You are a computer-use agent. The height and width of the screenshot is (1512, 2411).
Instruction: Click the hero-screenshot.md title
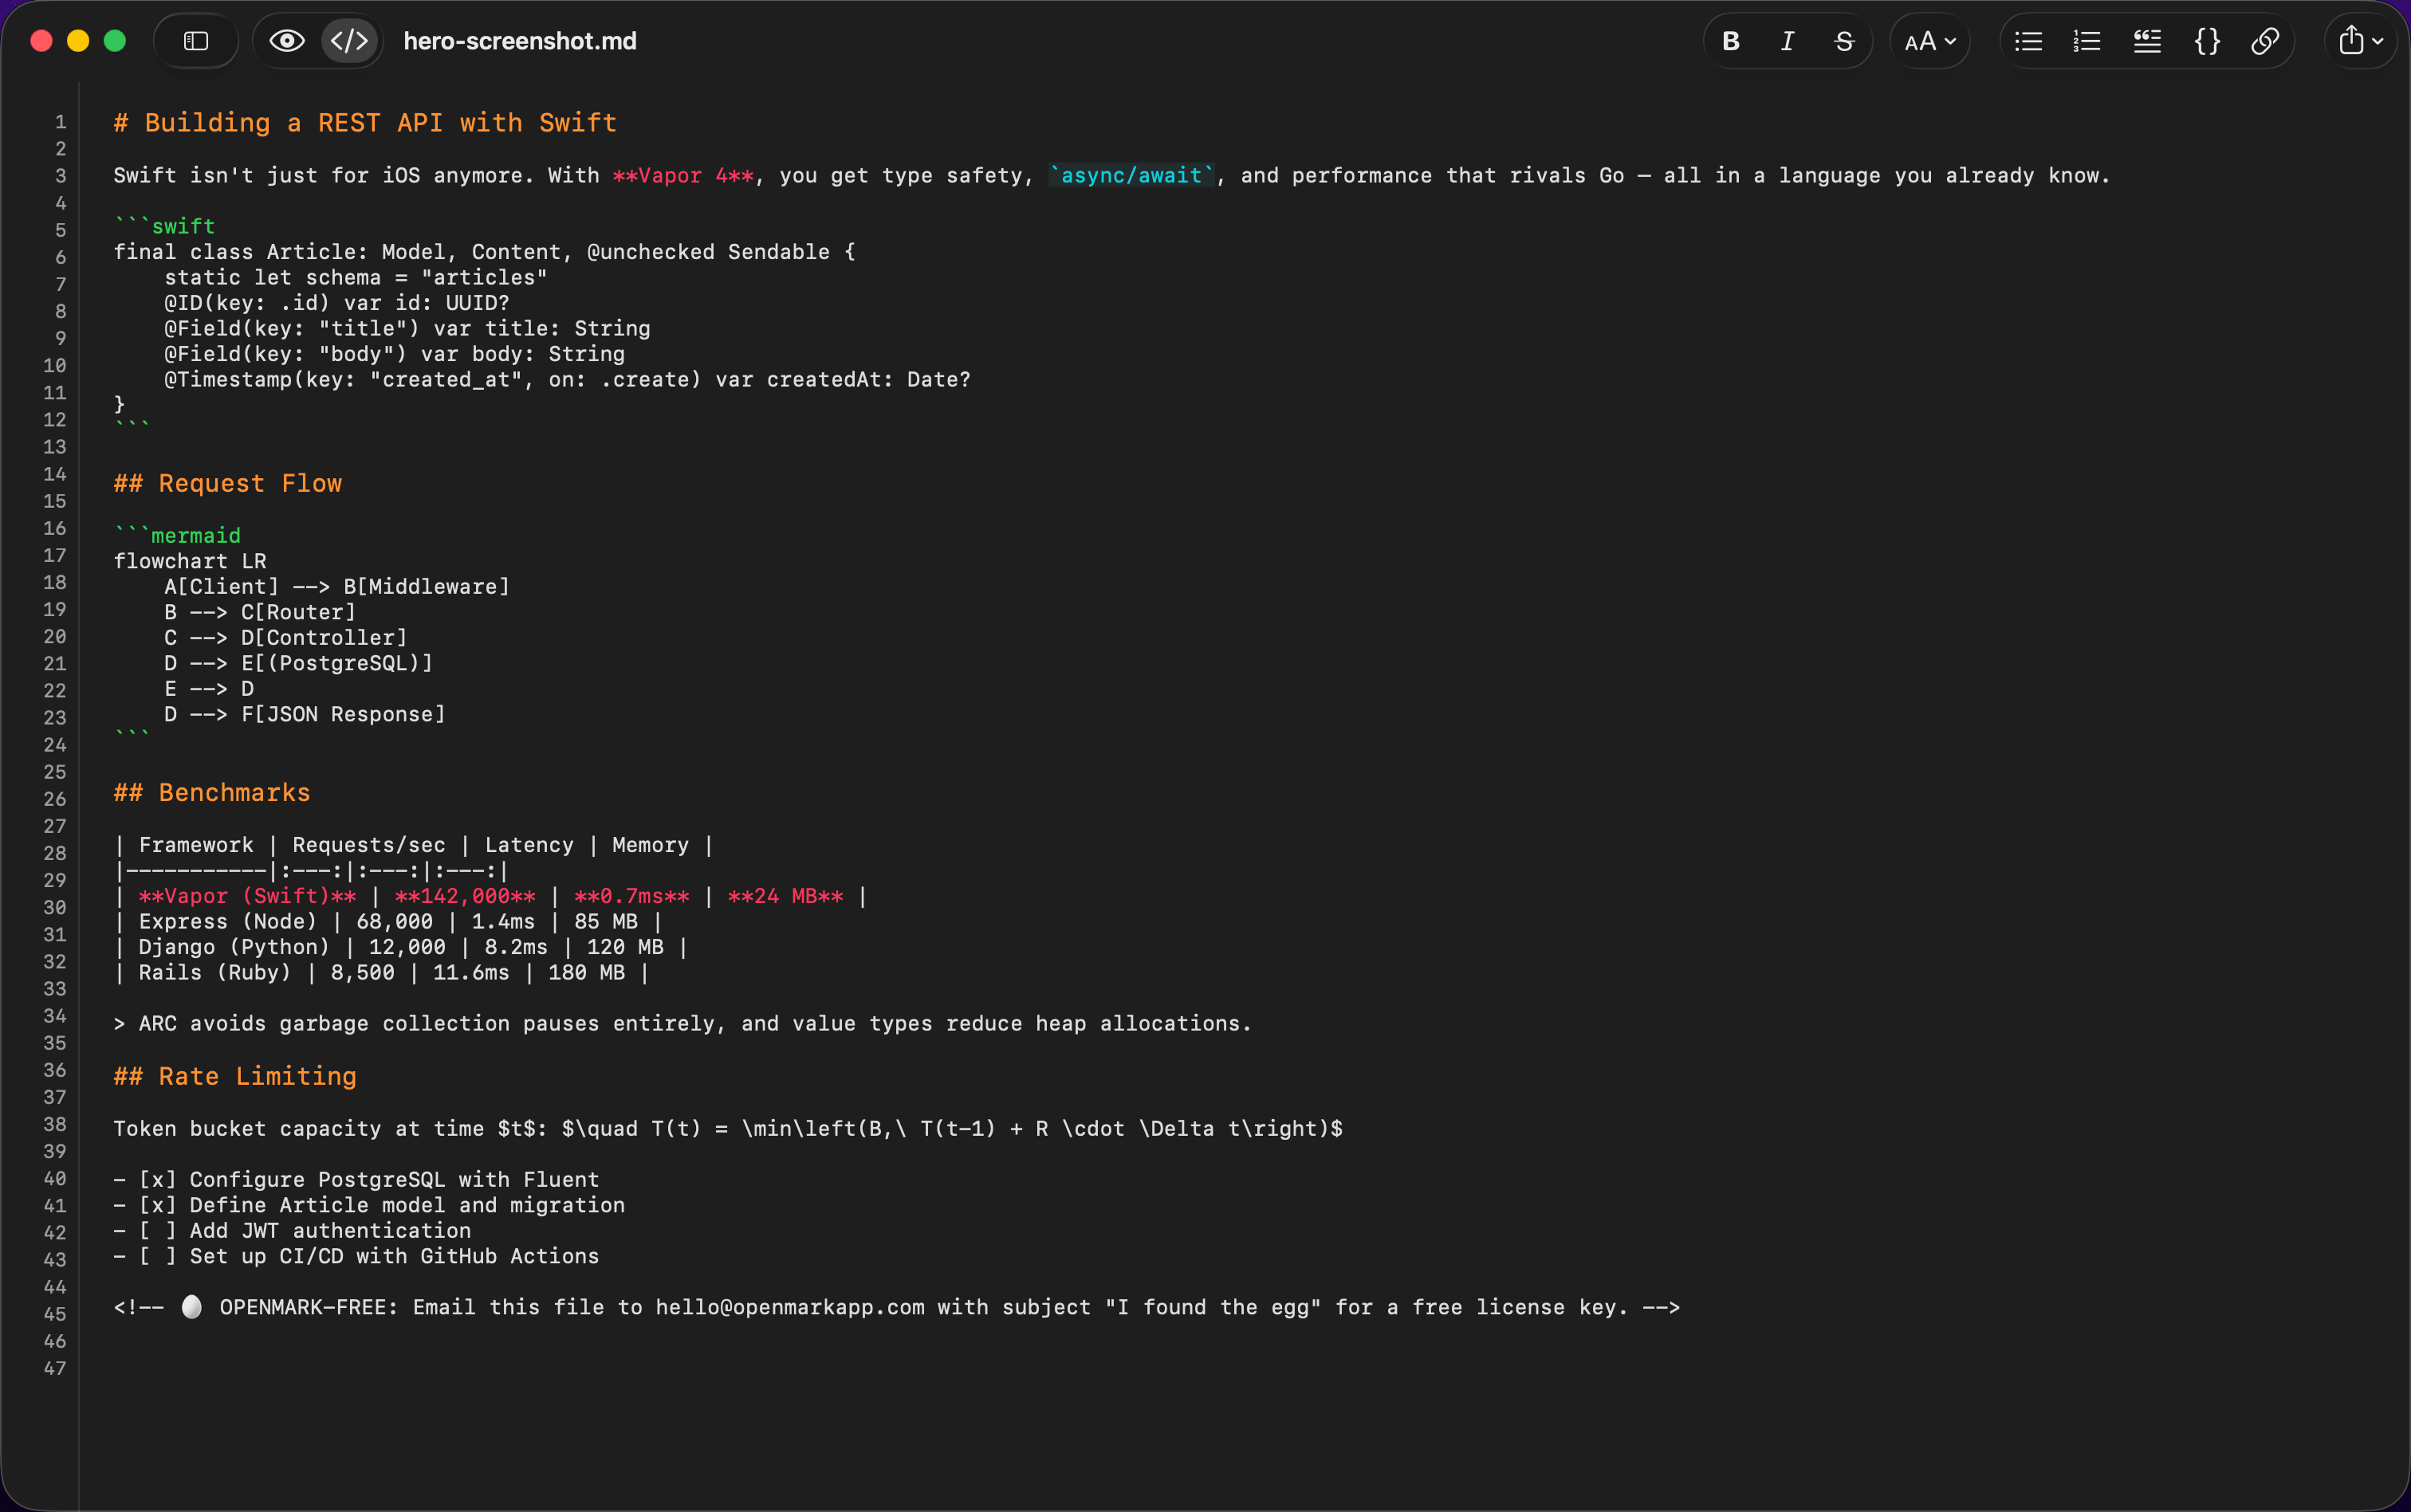point(519,41)
